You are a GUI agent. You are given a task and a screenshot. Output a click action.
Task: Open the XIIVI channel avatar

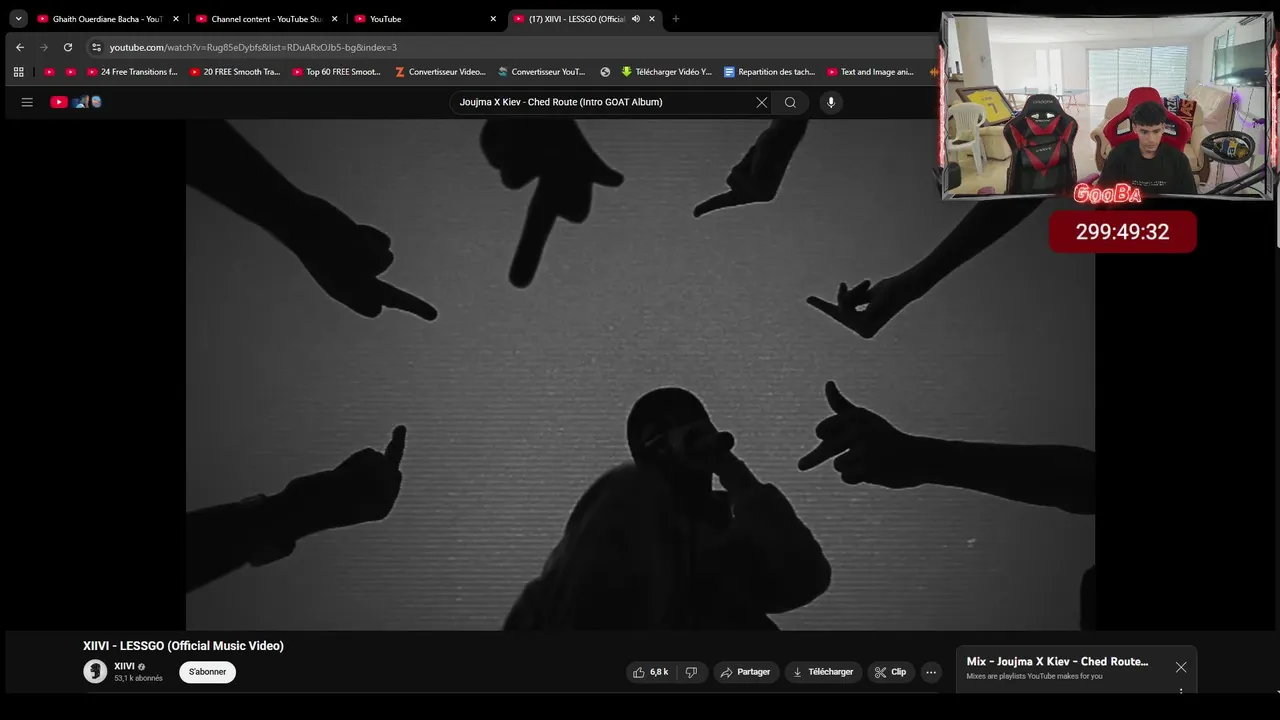[x=95, y=672]
